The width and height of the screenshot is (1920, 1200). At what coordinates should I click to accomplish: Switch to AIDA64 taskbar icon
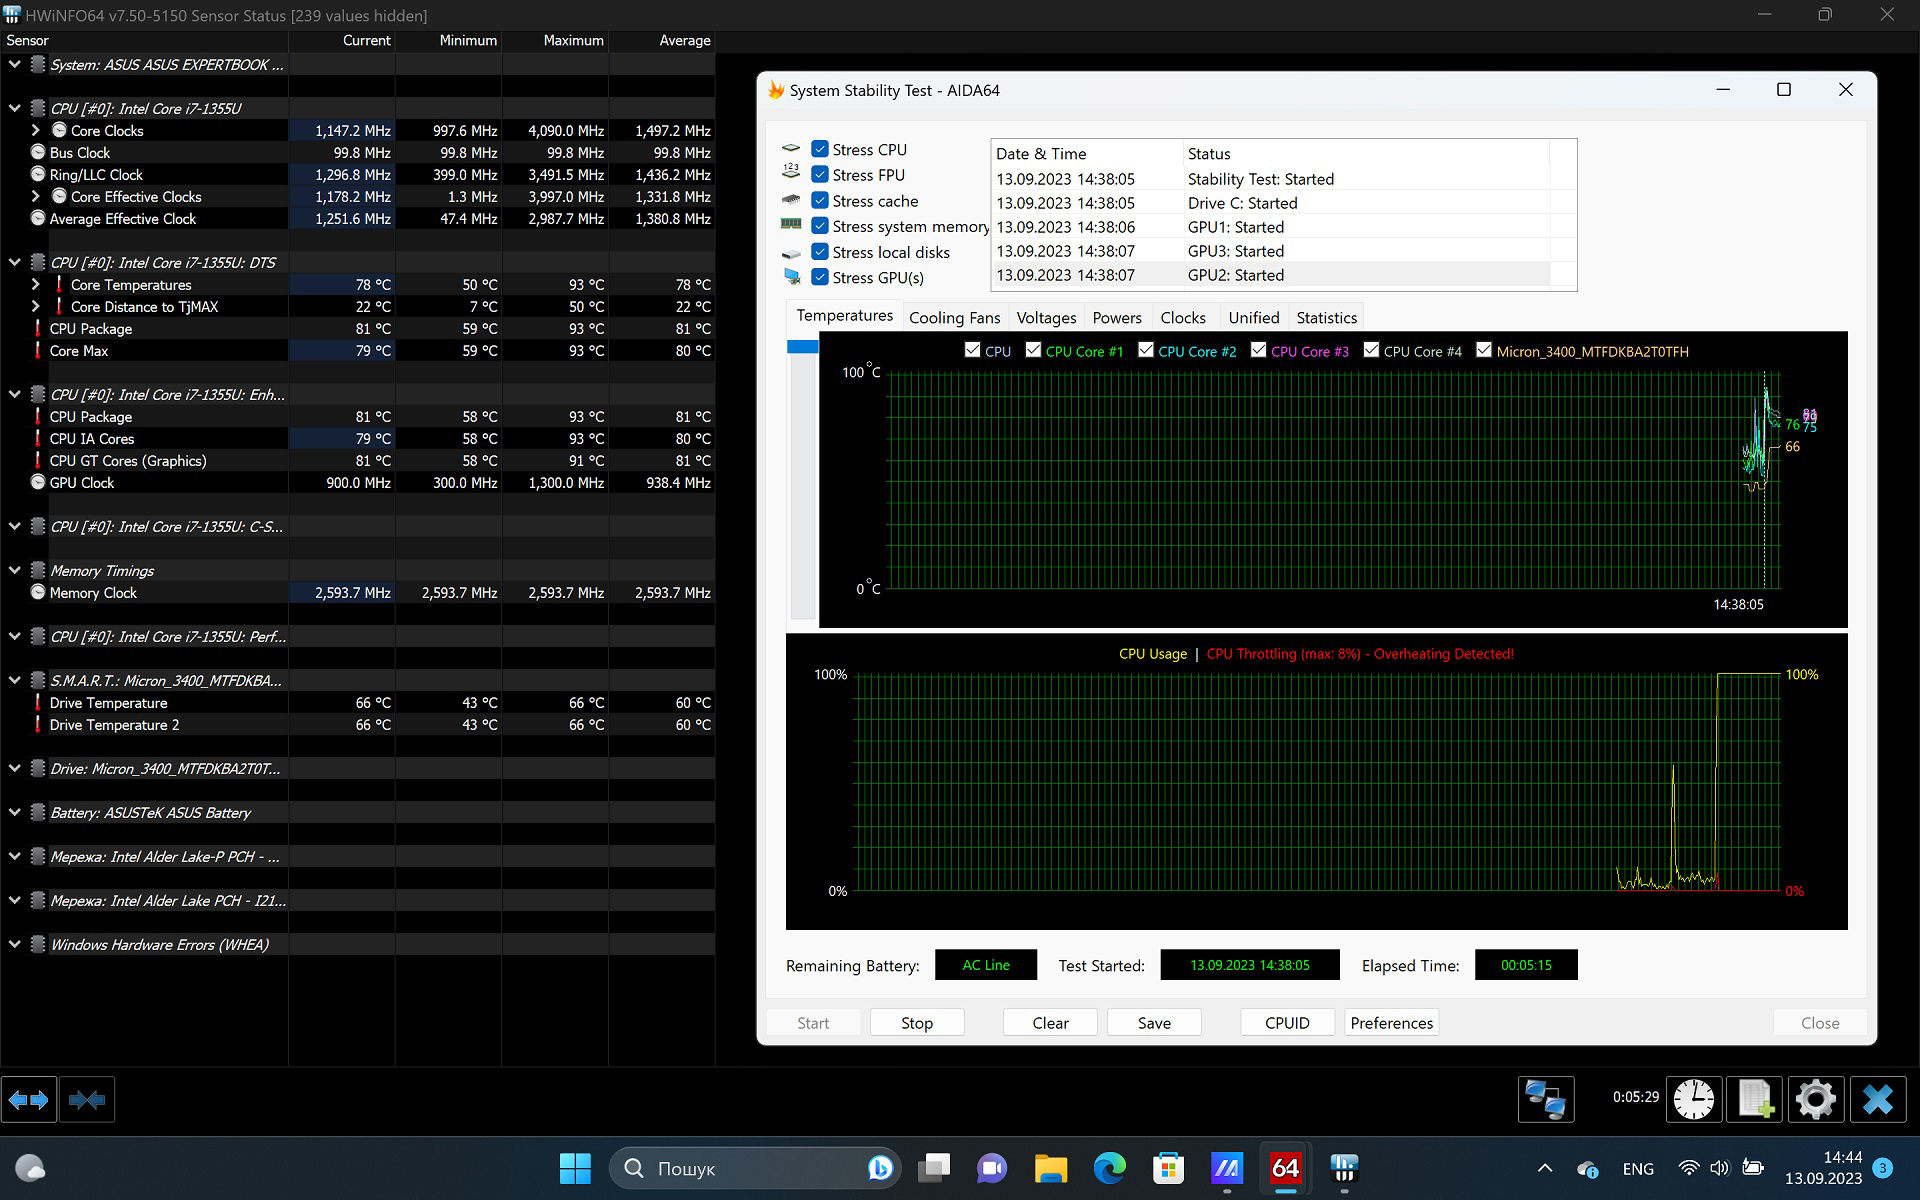1285,1168
